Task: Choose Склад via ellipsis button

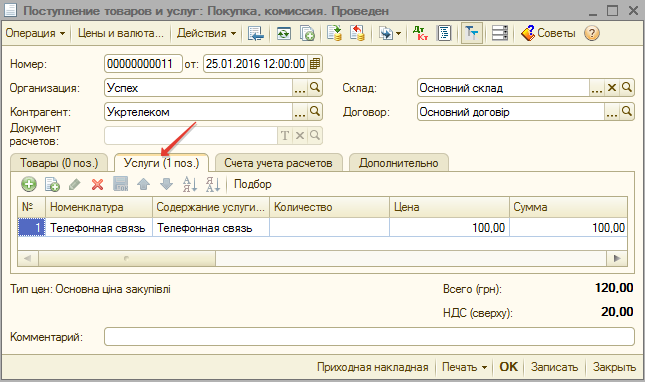Action: pos(597,88)
